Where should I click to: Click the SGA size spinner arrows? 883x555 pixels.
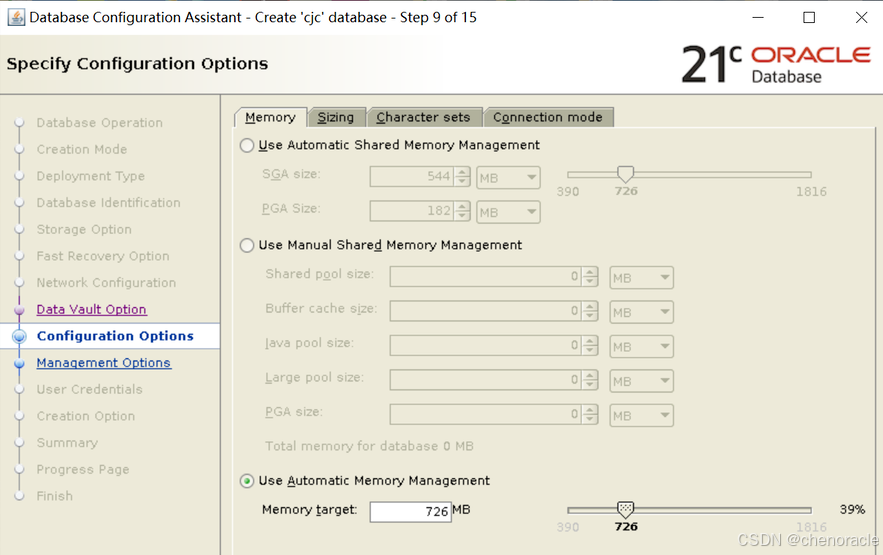click(462, 177)
